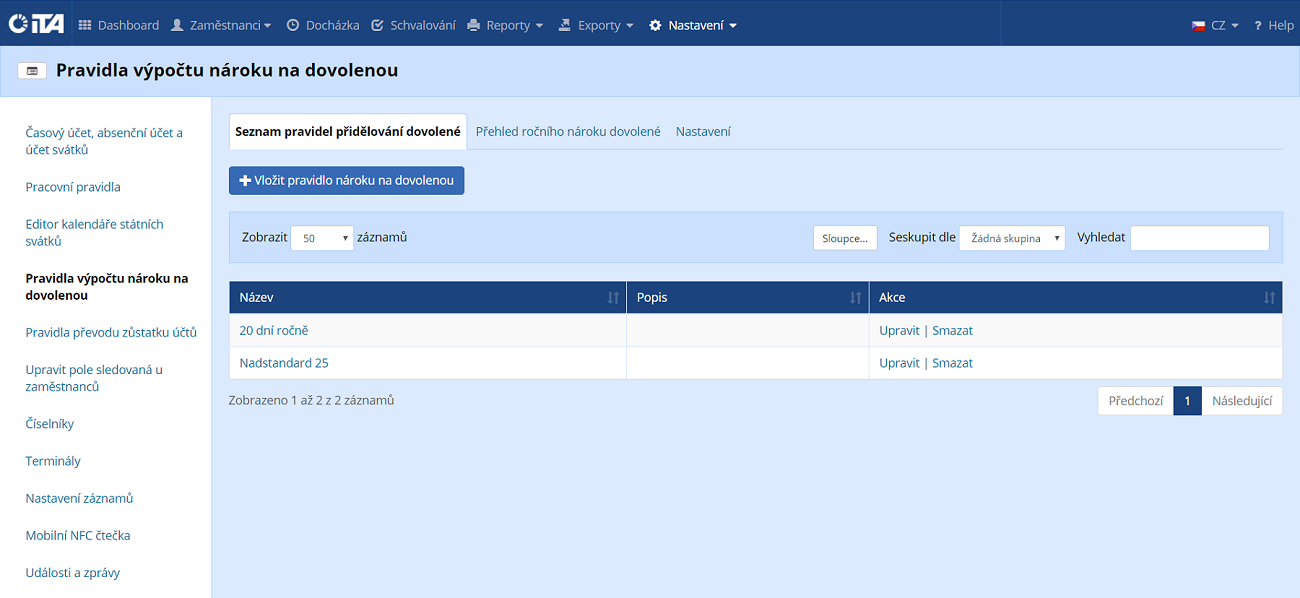Click Vložit pravidlo nároku na dovolenou button
The height and width of the screenshot is (598, 1300).
coord(347,181)
